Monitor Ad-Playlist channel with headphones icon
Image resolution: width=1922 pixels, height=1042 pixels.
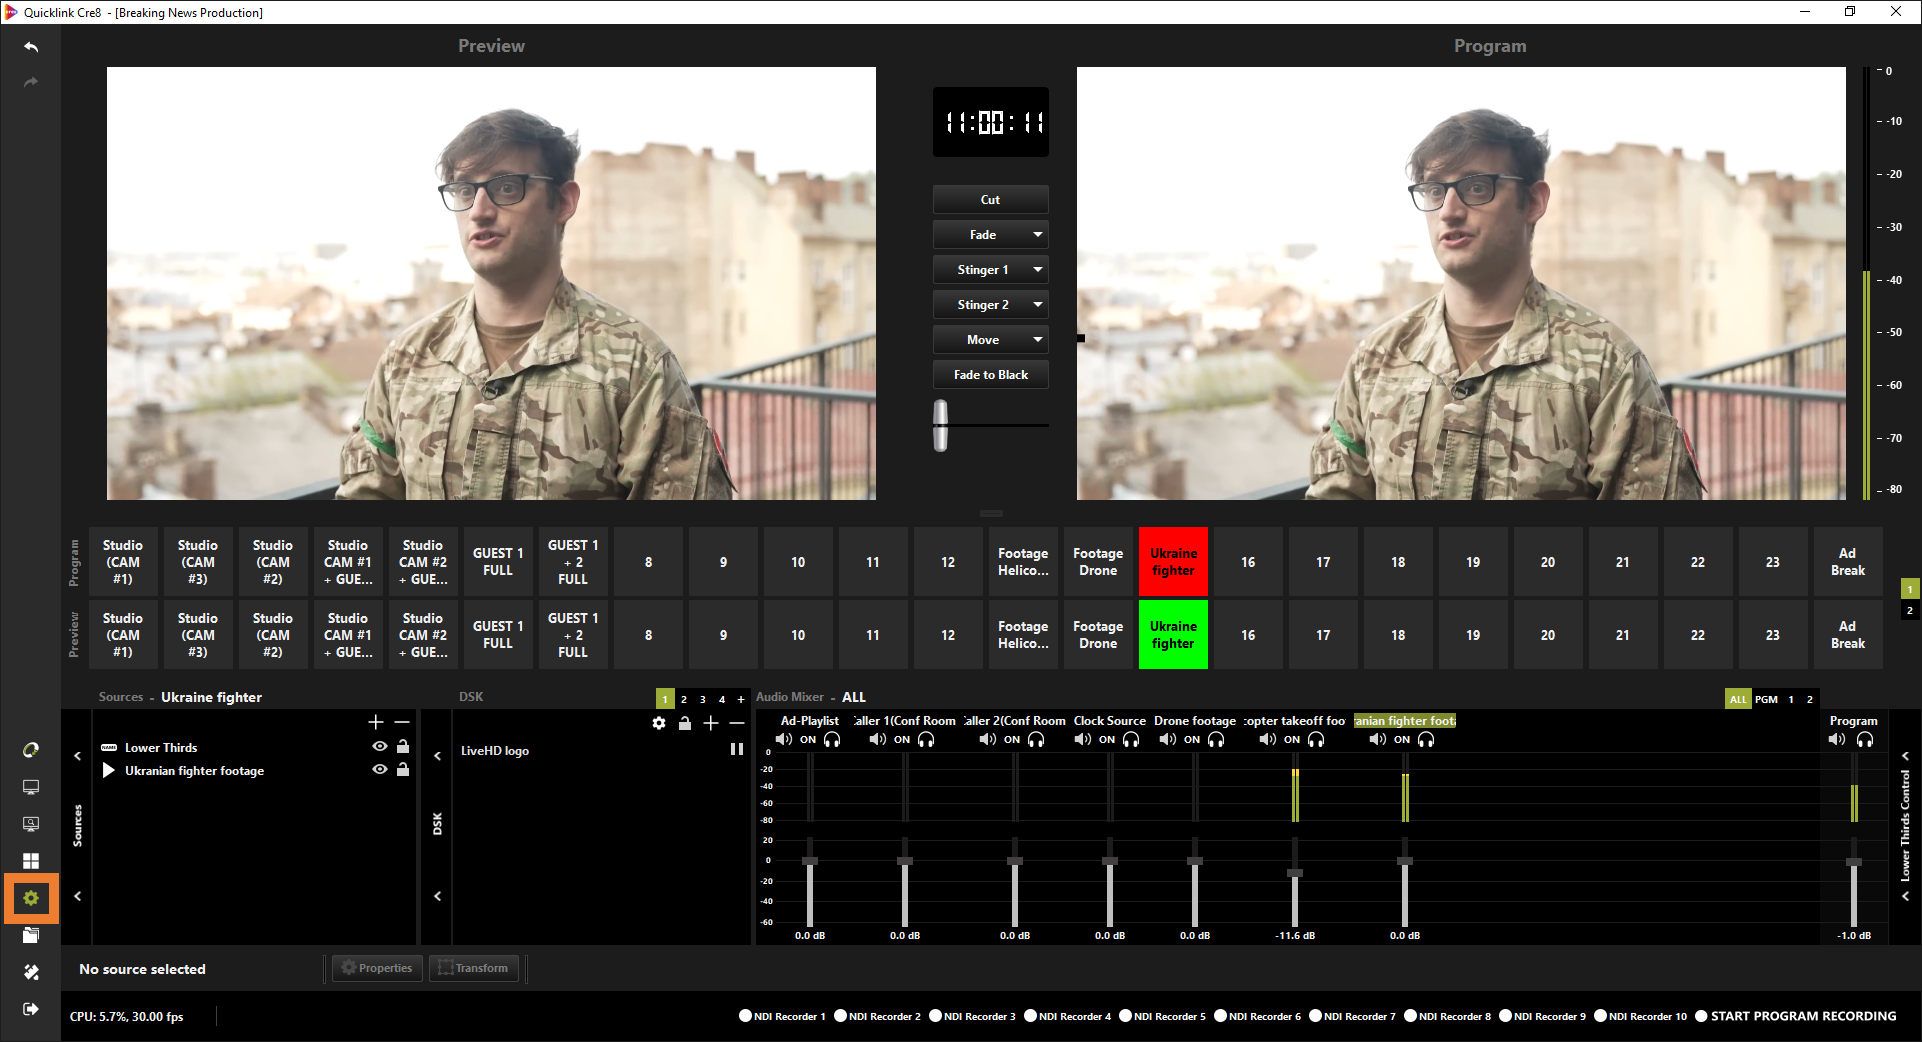[x=832, y=739]
